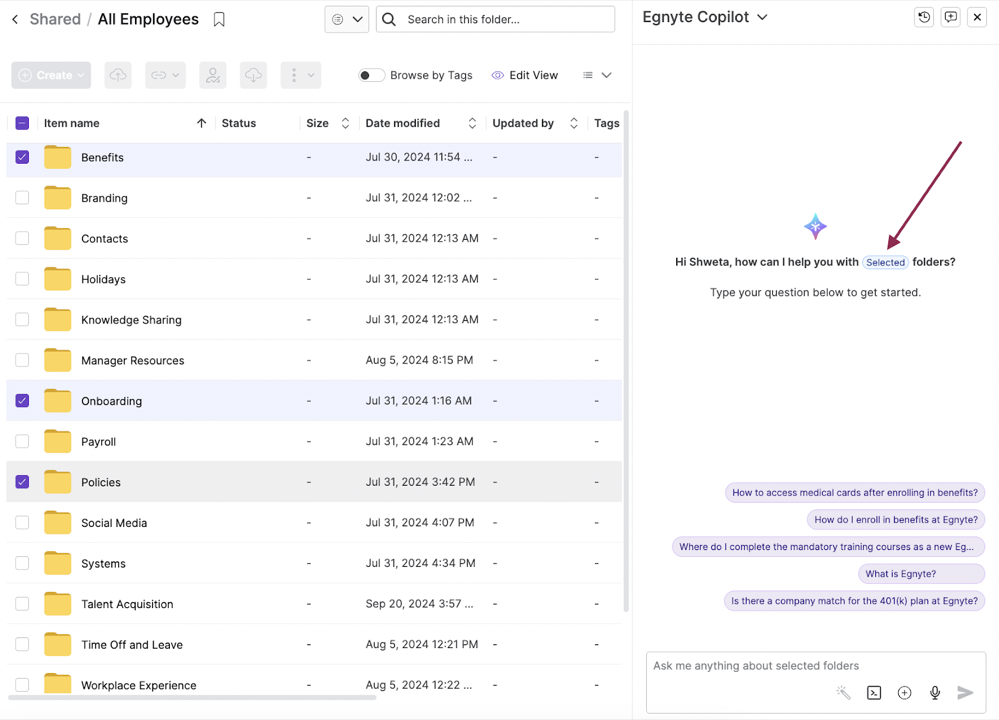999x720 pixels.
Task: Check the Social Media folder checkbox
Action: (x=22, y=522)
